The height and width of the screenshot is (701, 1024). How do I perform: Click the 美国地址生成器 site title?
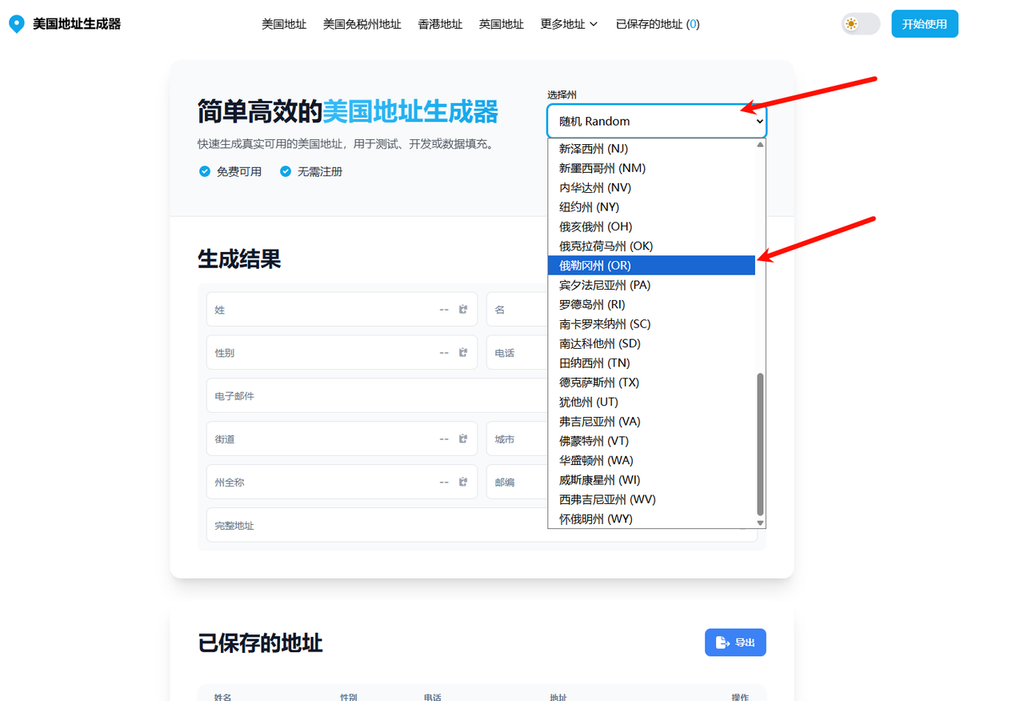point(76,24)
